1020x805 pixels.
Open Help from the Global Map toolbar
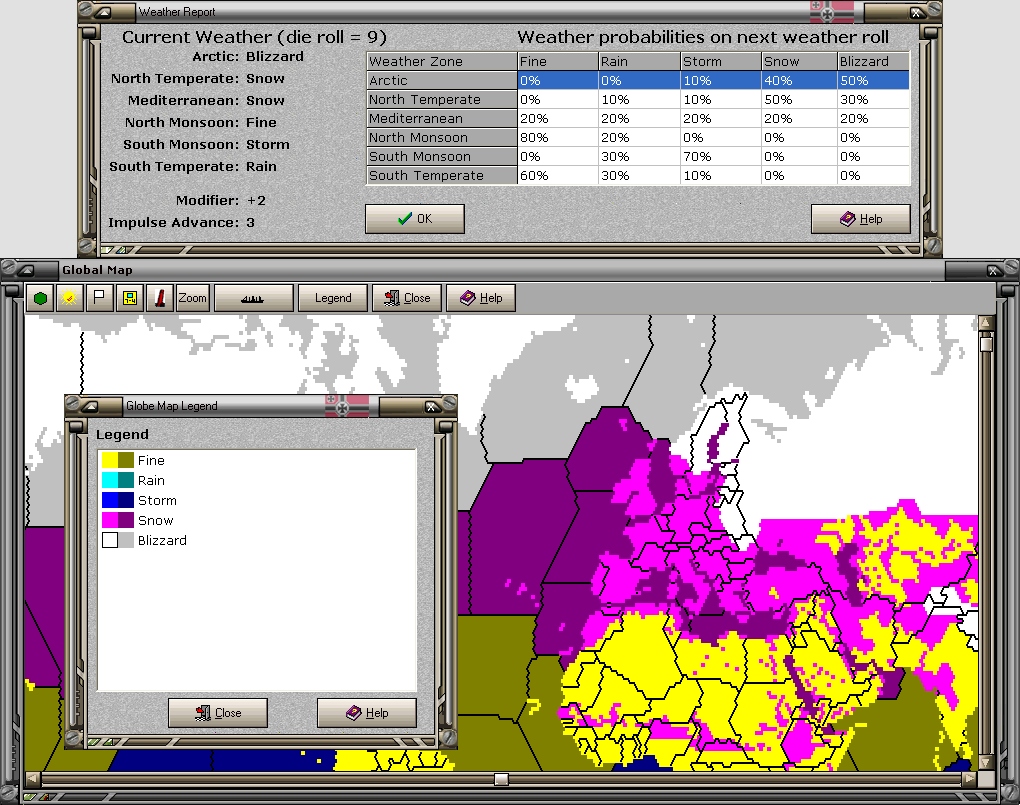pyautogui.click(x=481, y=298)
